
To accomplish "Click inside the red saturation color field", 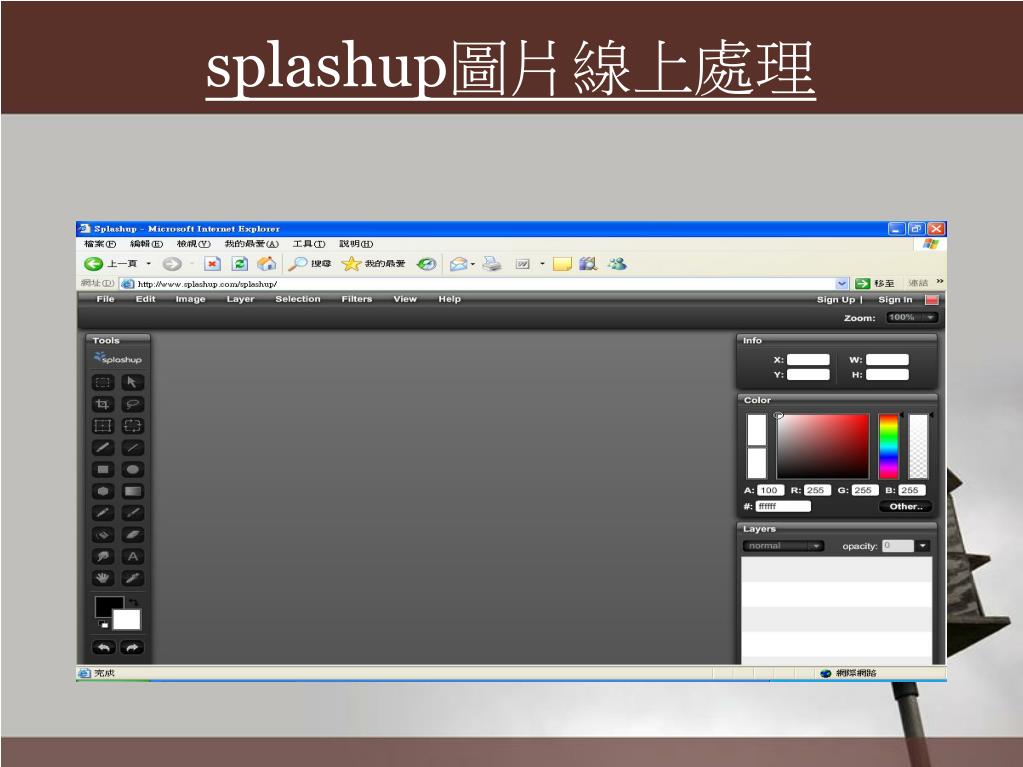I will (x=823, y=447).
